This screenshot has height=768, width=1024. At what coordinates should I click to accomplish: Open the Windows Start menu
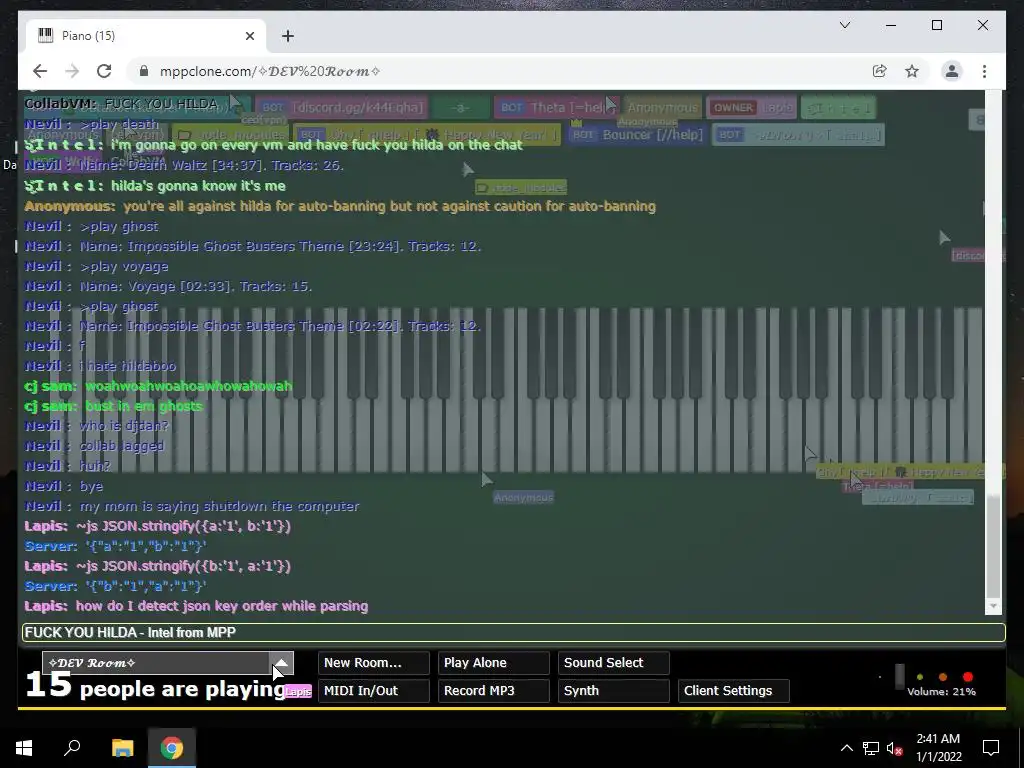(x=24, y=748)
